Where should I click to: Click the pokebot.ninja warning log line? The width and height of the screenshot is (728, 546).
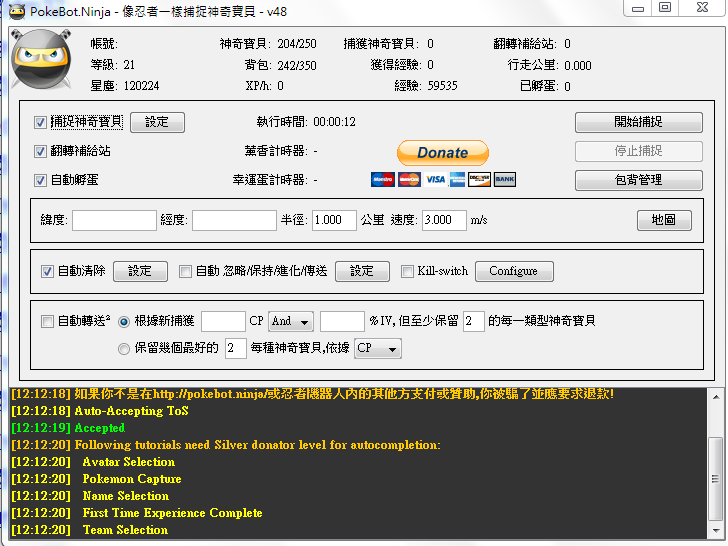click(x=313, y=394)
